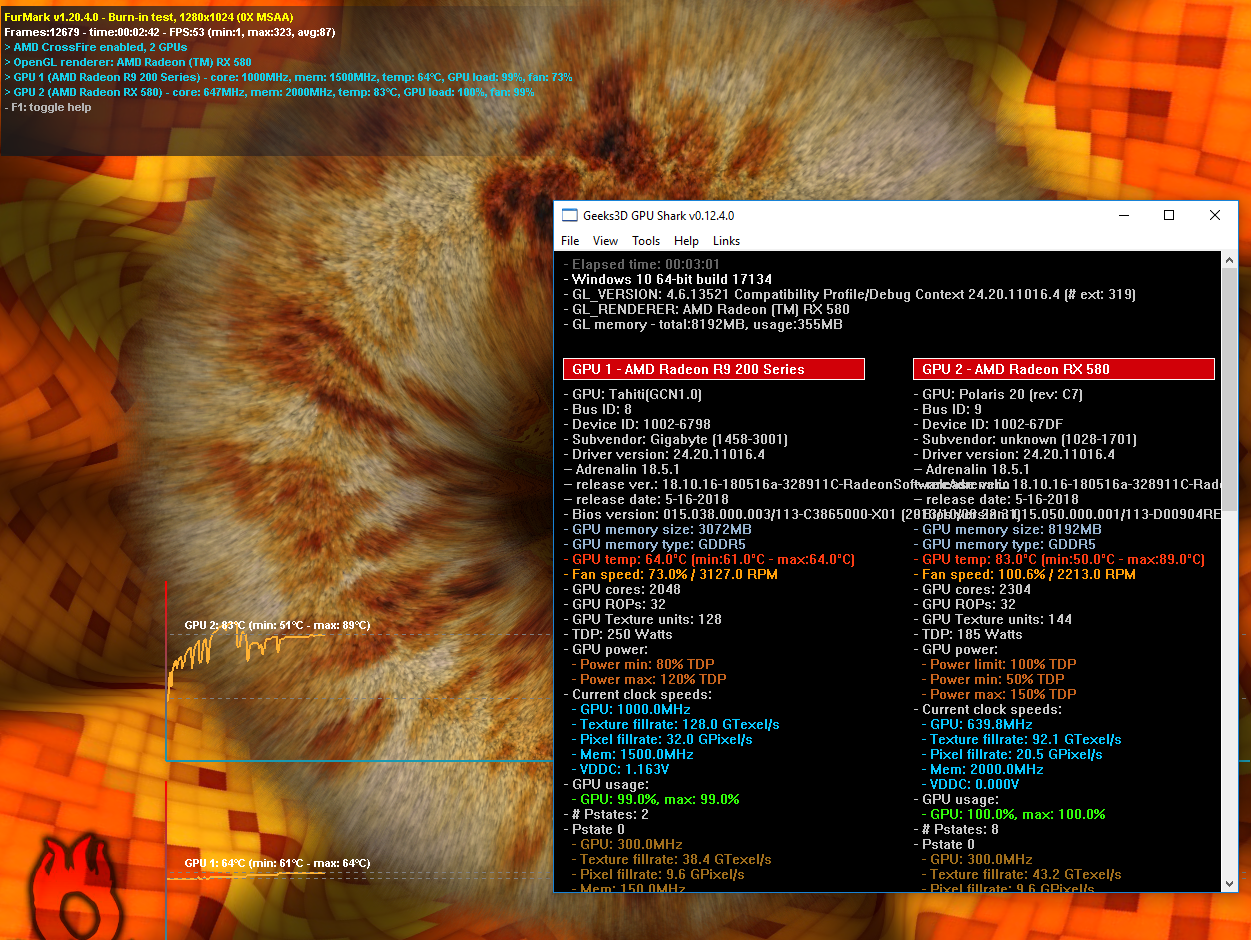The height and width of the screenshot is (940, 1251).
Task: Click the GPU 1 temp 64.0°C line
Action: 709,559
